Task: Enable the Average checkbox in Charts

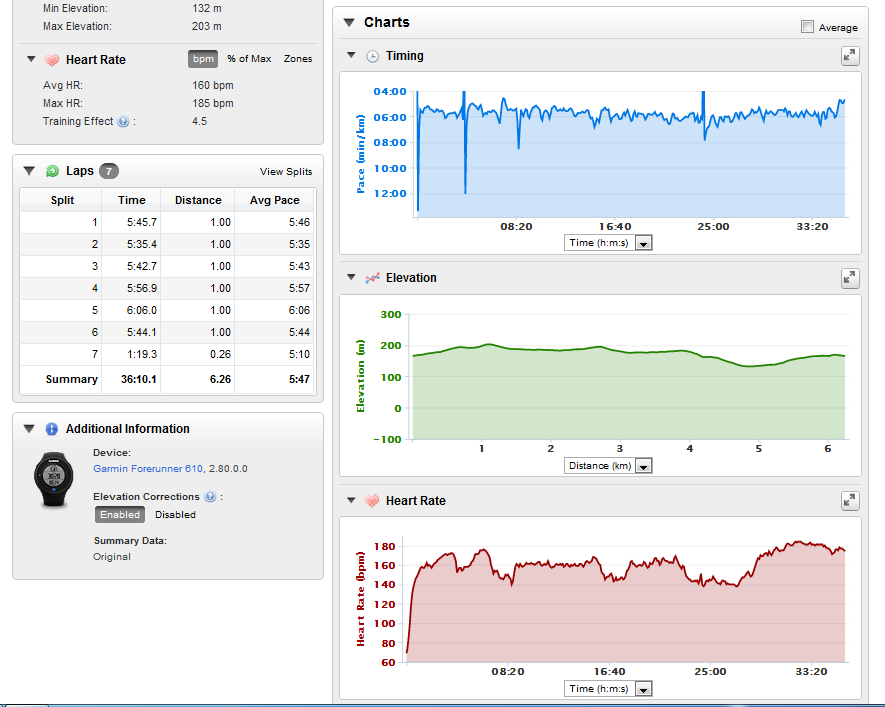Action: [x=807, y=27]
